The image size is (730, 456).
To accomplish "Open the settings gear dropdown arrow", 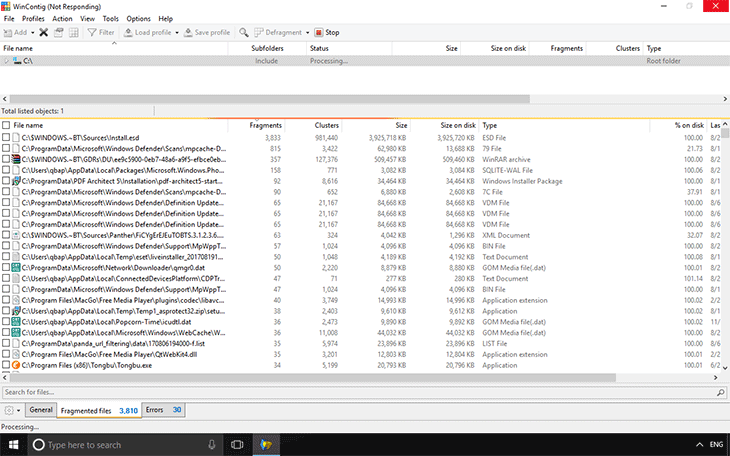I will click(19, 410).
